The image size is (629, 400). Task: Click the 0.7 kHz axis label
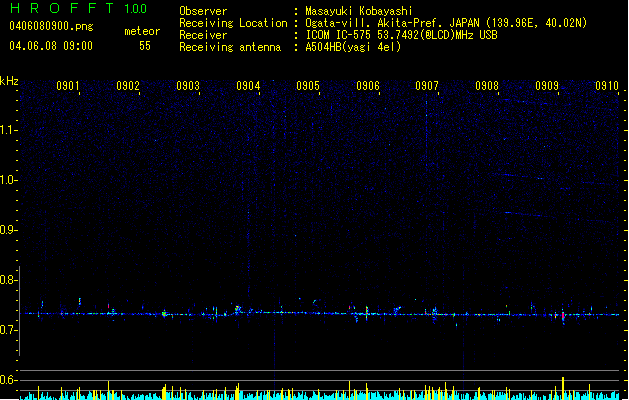coord(9,330)
